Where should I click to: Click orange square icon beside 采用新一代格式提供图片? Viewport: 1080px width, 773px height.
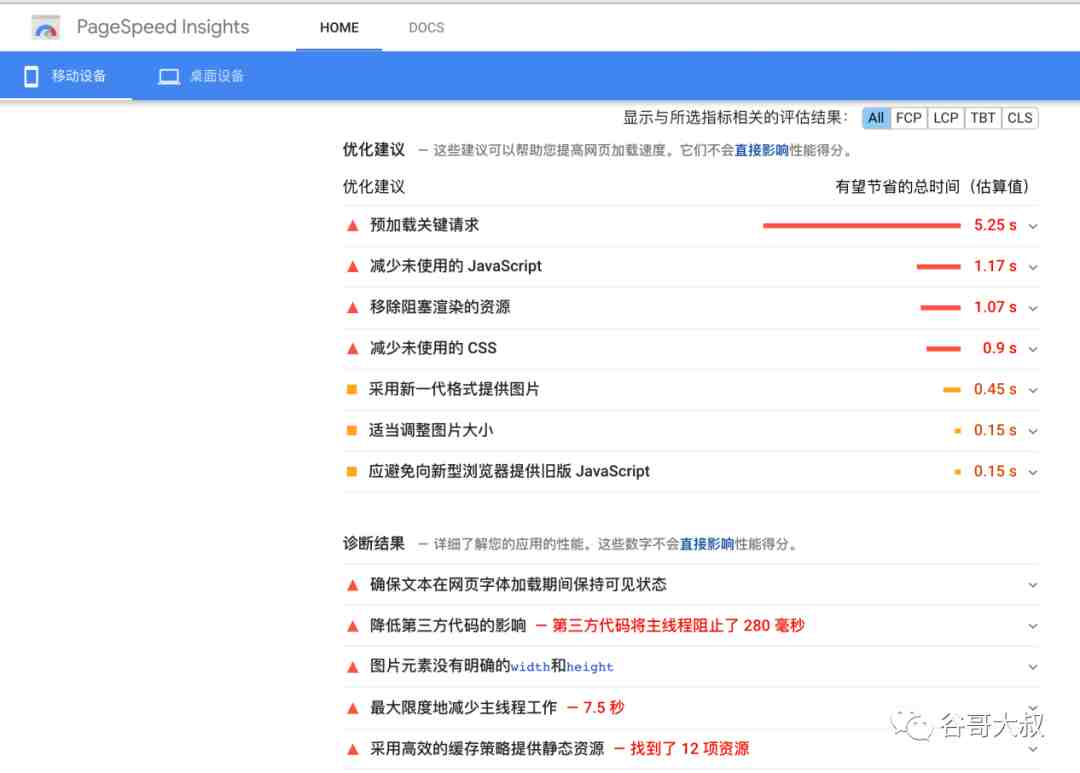352,389
